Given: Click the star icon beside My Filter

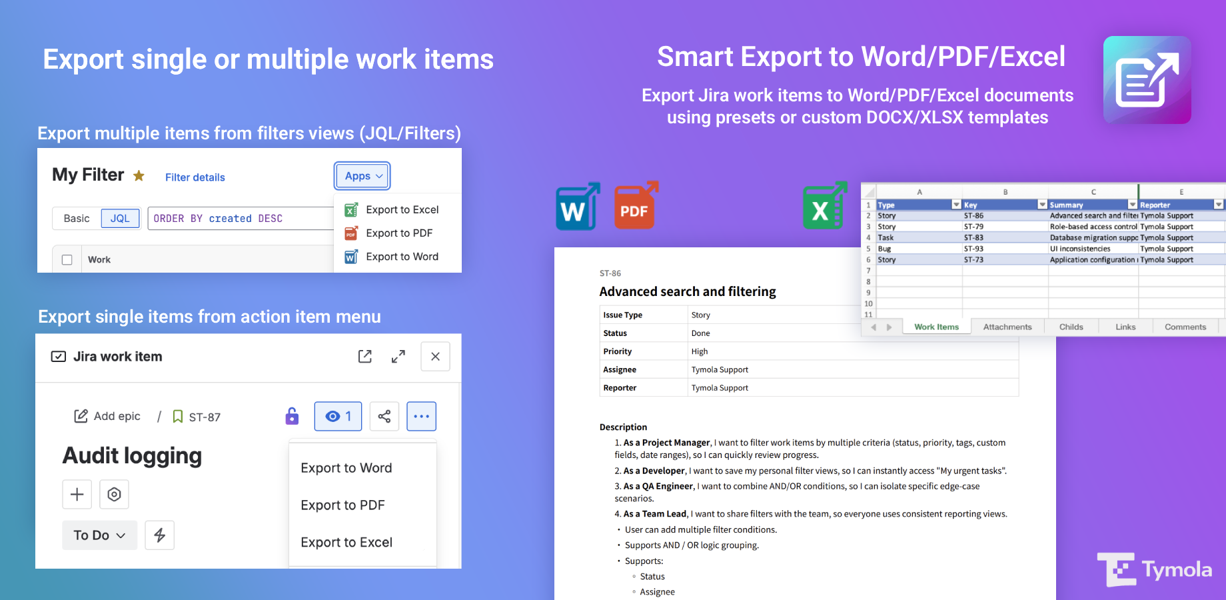Looking at the screenshot, I should 139,176.
